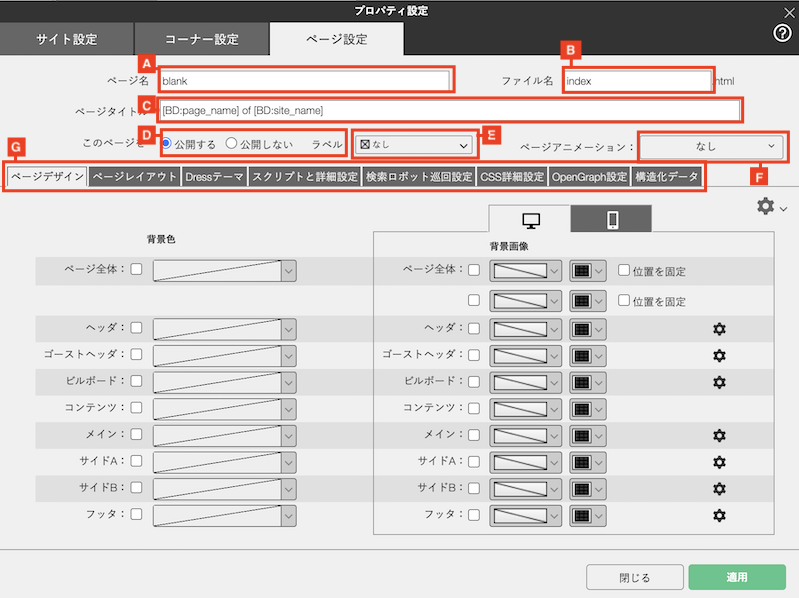Image resolution: width=799 pixels, height=598 pixels.
Task: Open gear settings for フッタ background image
Action: click(x=718, y=515)
